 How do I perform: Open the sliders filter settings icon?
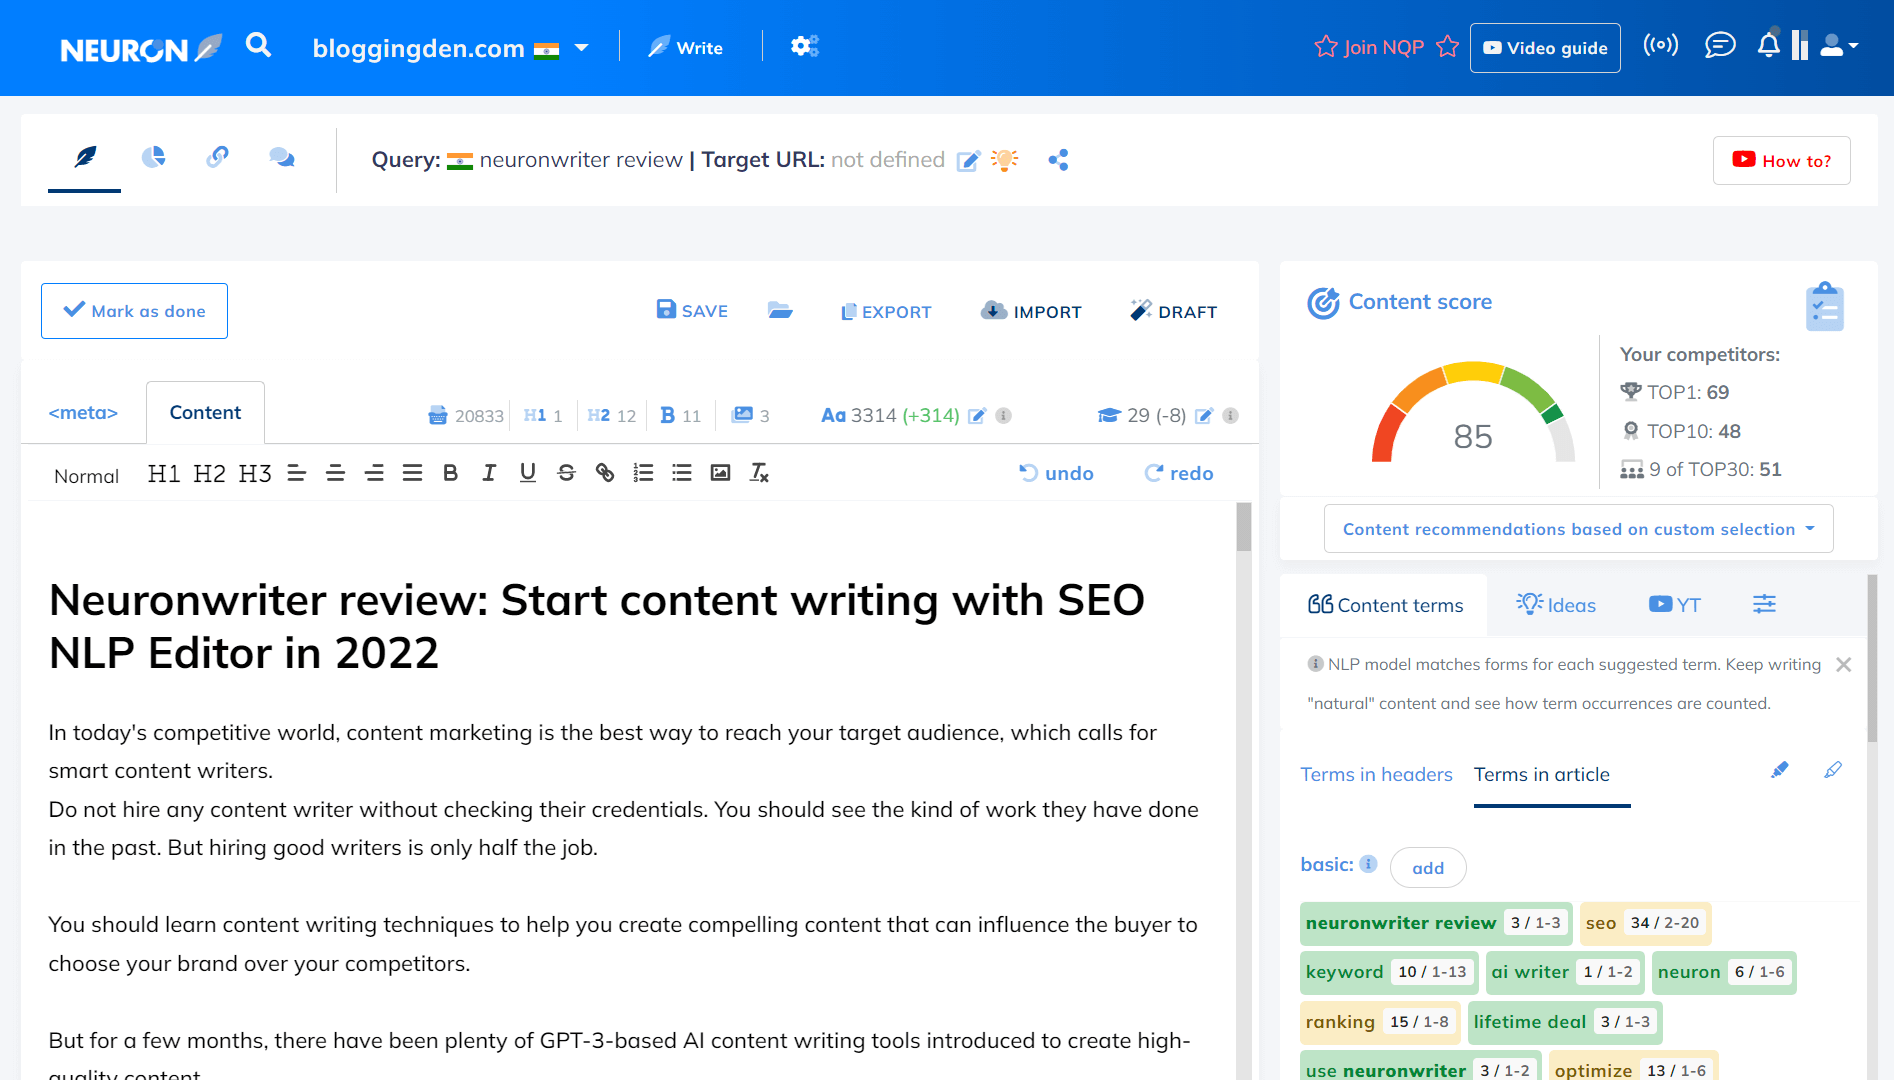[x=1764, y=604]
